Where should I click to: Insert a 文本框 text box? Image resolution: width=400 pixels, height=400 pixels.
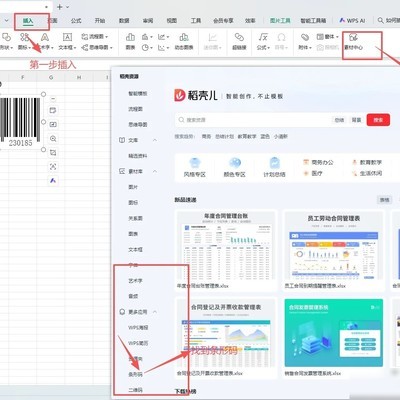[x=67, y=41]
